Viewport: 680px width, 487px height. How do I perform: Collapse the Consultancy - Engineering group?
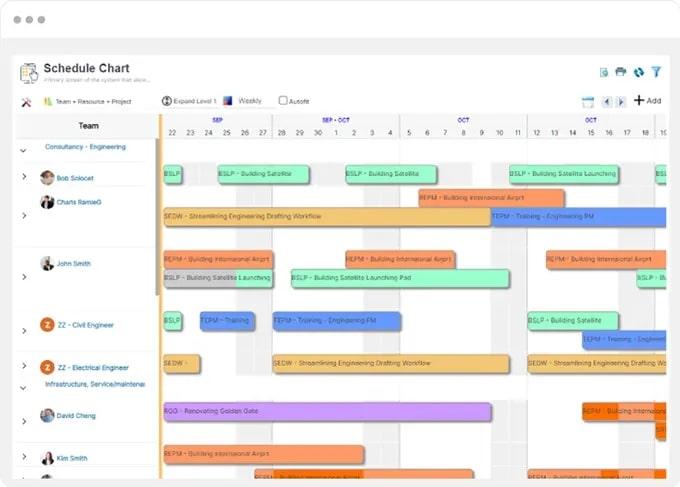pyautogui.click(x=23, y=151)
